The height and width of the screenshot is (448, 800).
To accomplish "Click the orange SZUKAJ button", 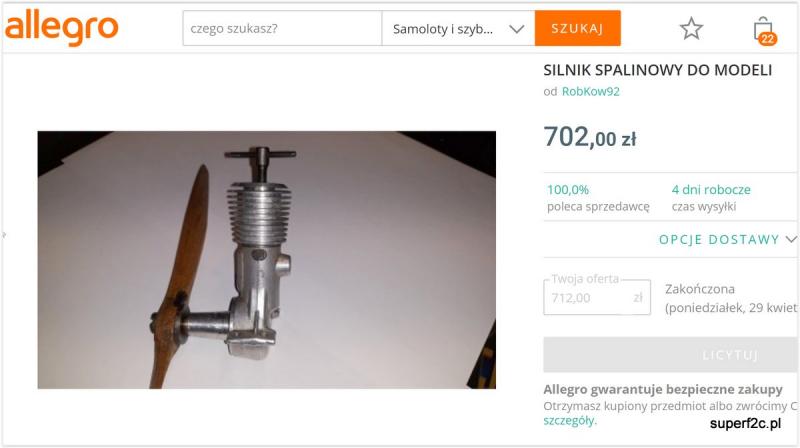I will 578,28.
